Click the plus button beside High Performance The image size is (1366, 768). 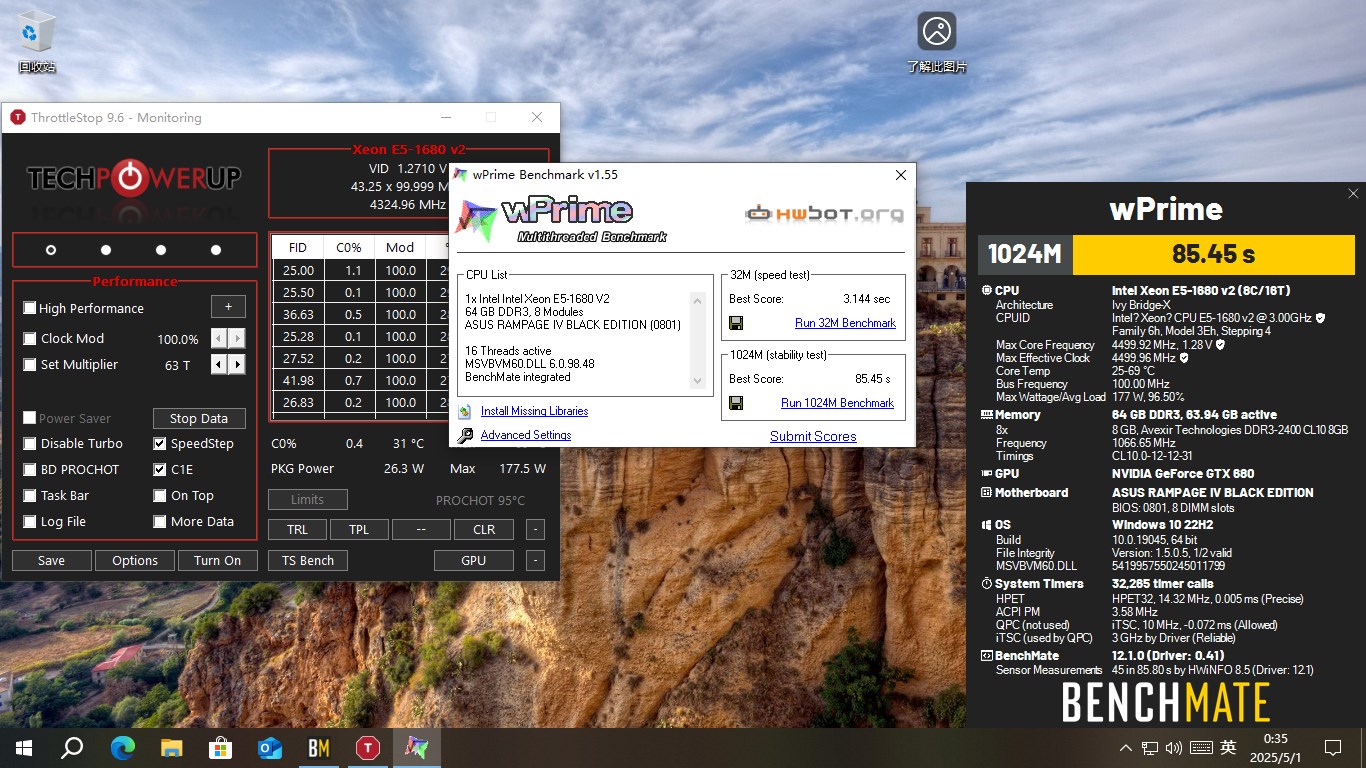[228, 307]
